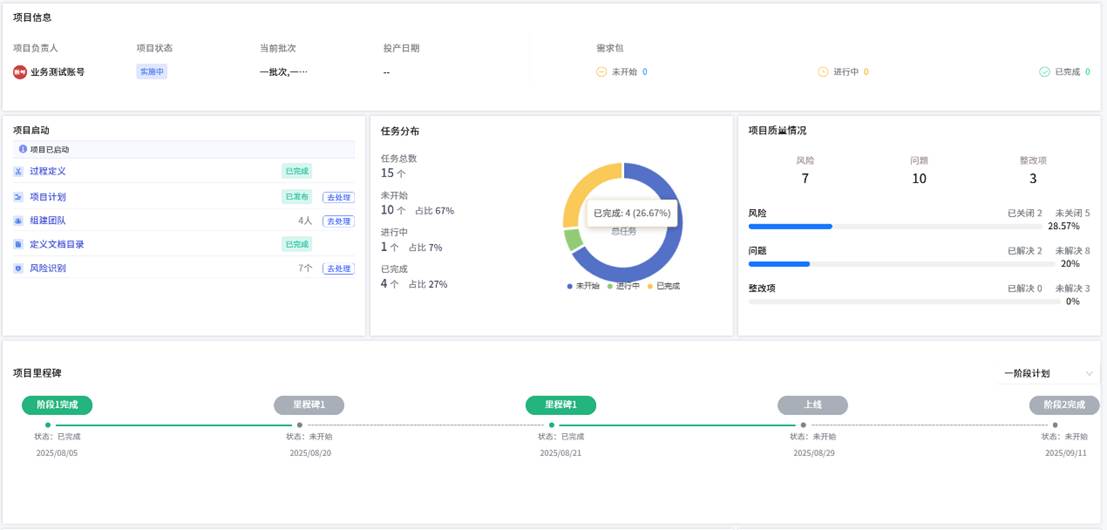Click the 定义文档目录 row icon
Screen dimensions: 1107x530
pyautogui.click(x=18, y=244)
